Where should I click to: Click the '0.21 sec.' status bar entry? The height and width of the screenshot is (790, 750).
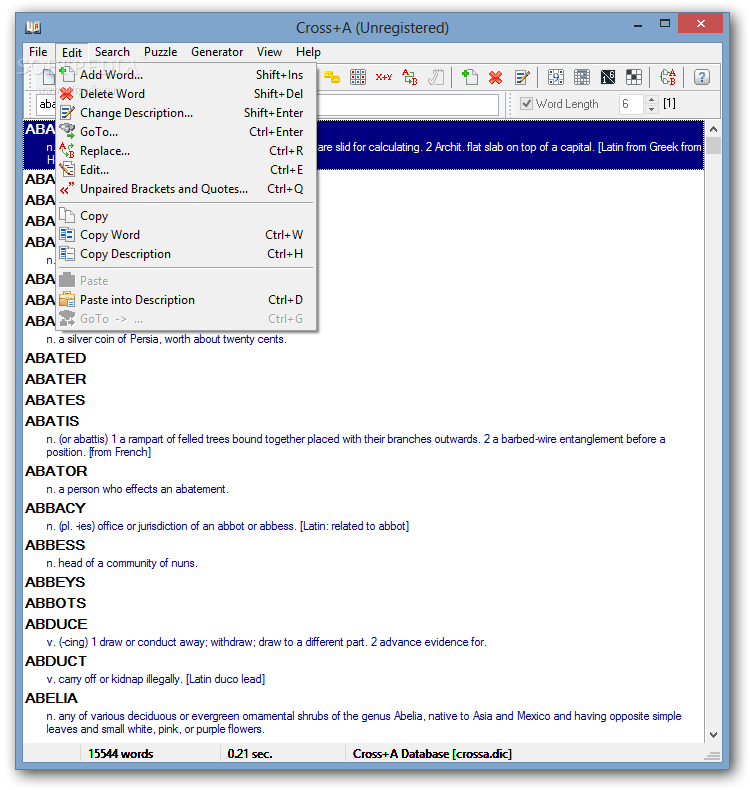coord(250,754)
